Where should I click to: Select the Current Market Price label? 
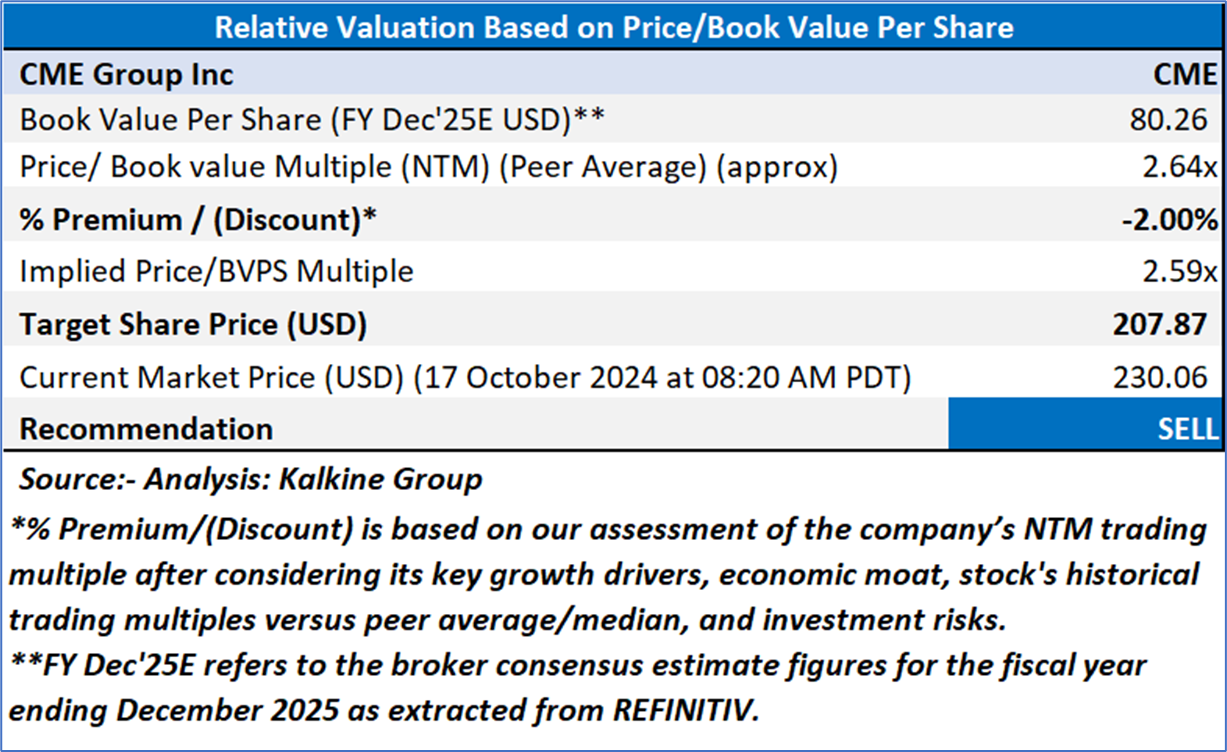465,377
